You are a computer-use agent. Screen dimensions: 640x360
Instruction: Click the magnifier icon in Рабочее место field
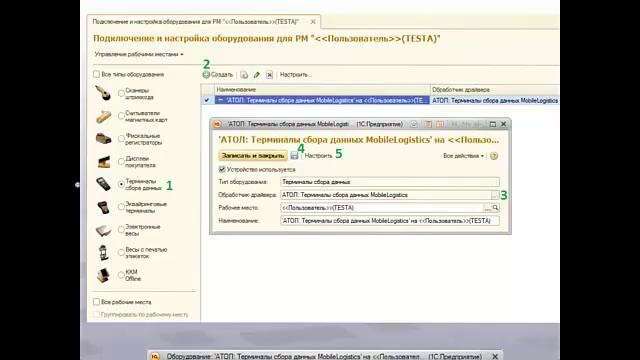tap(496, 208)
